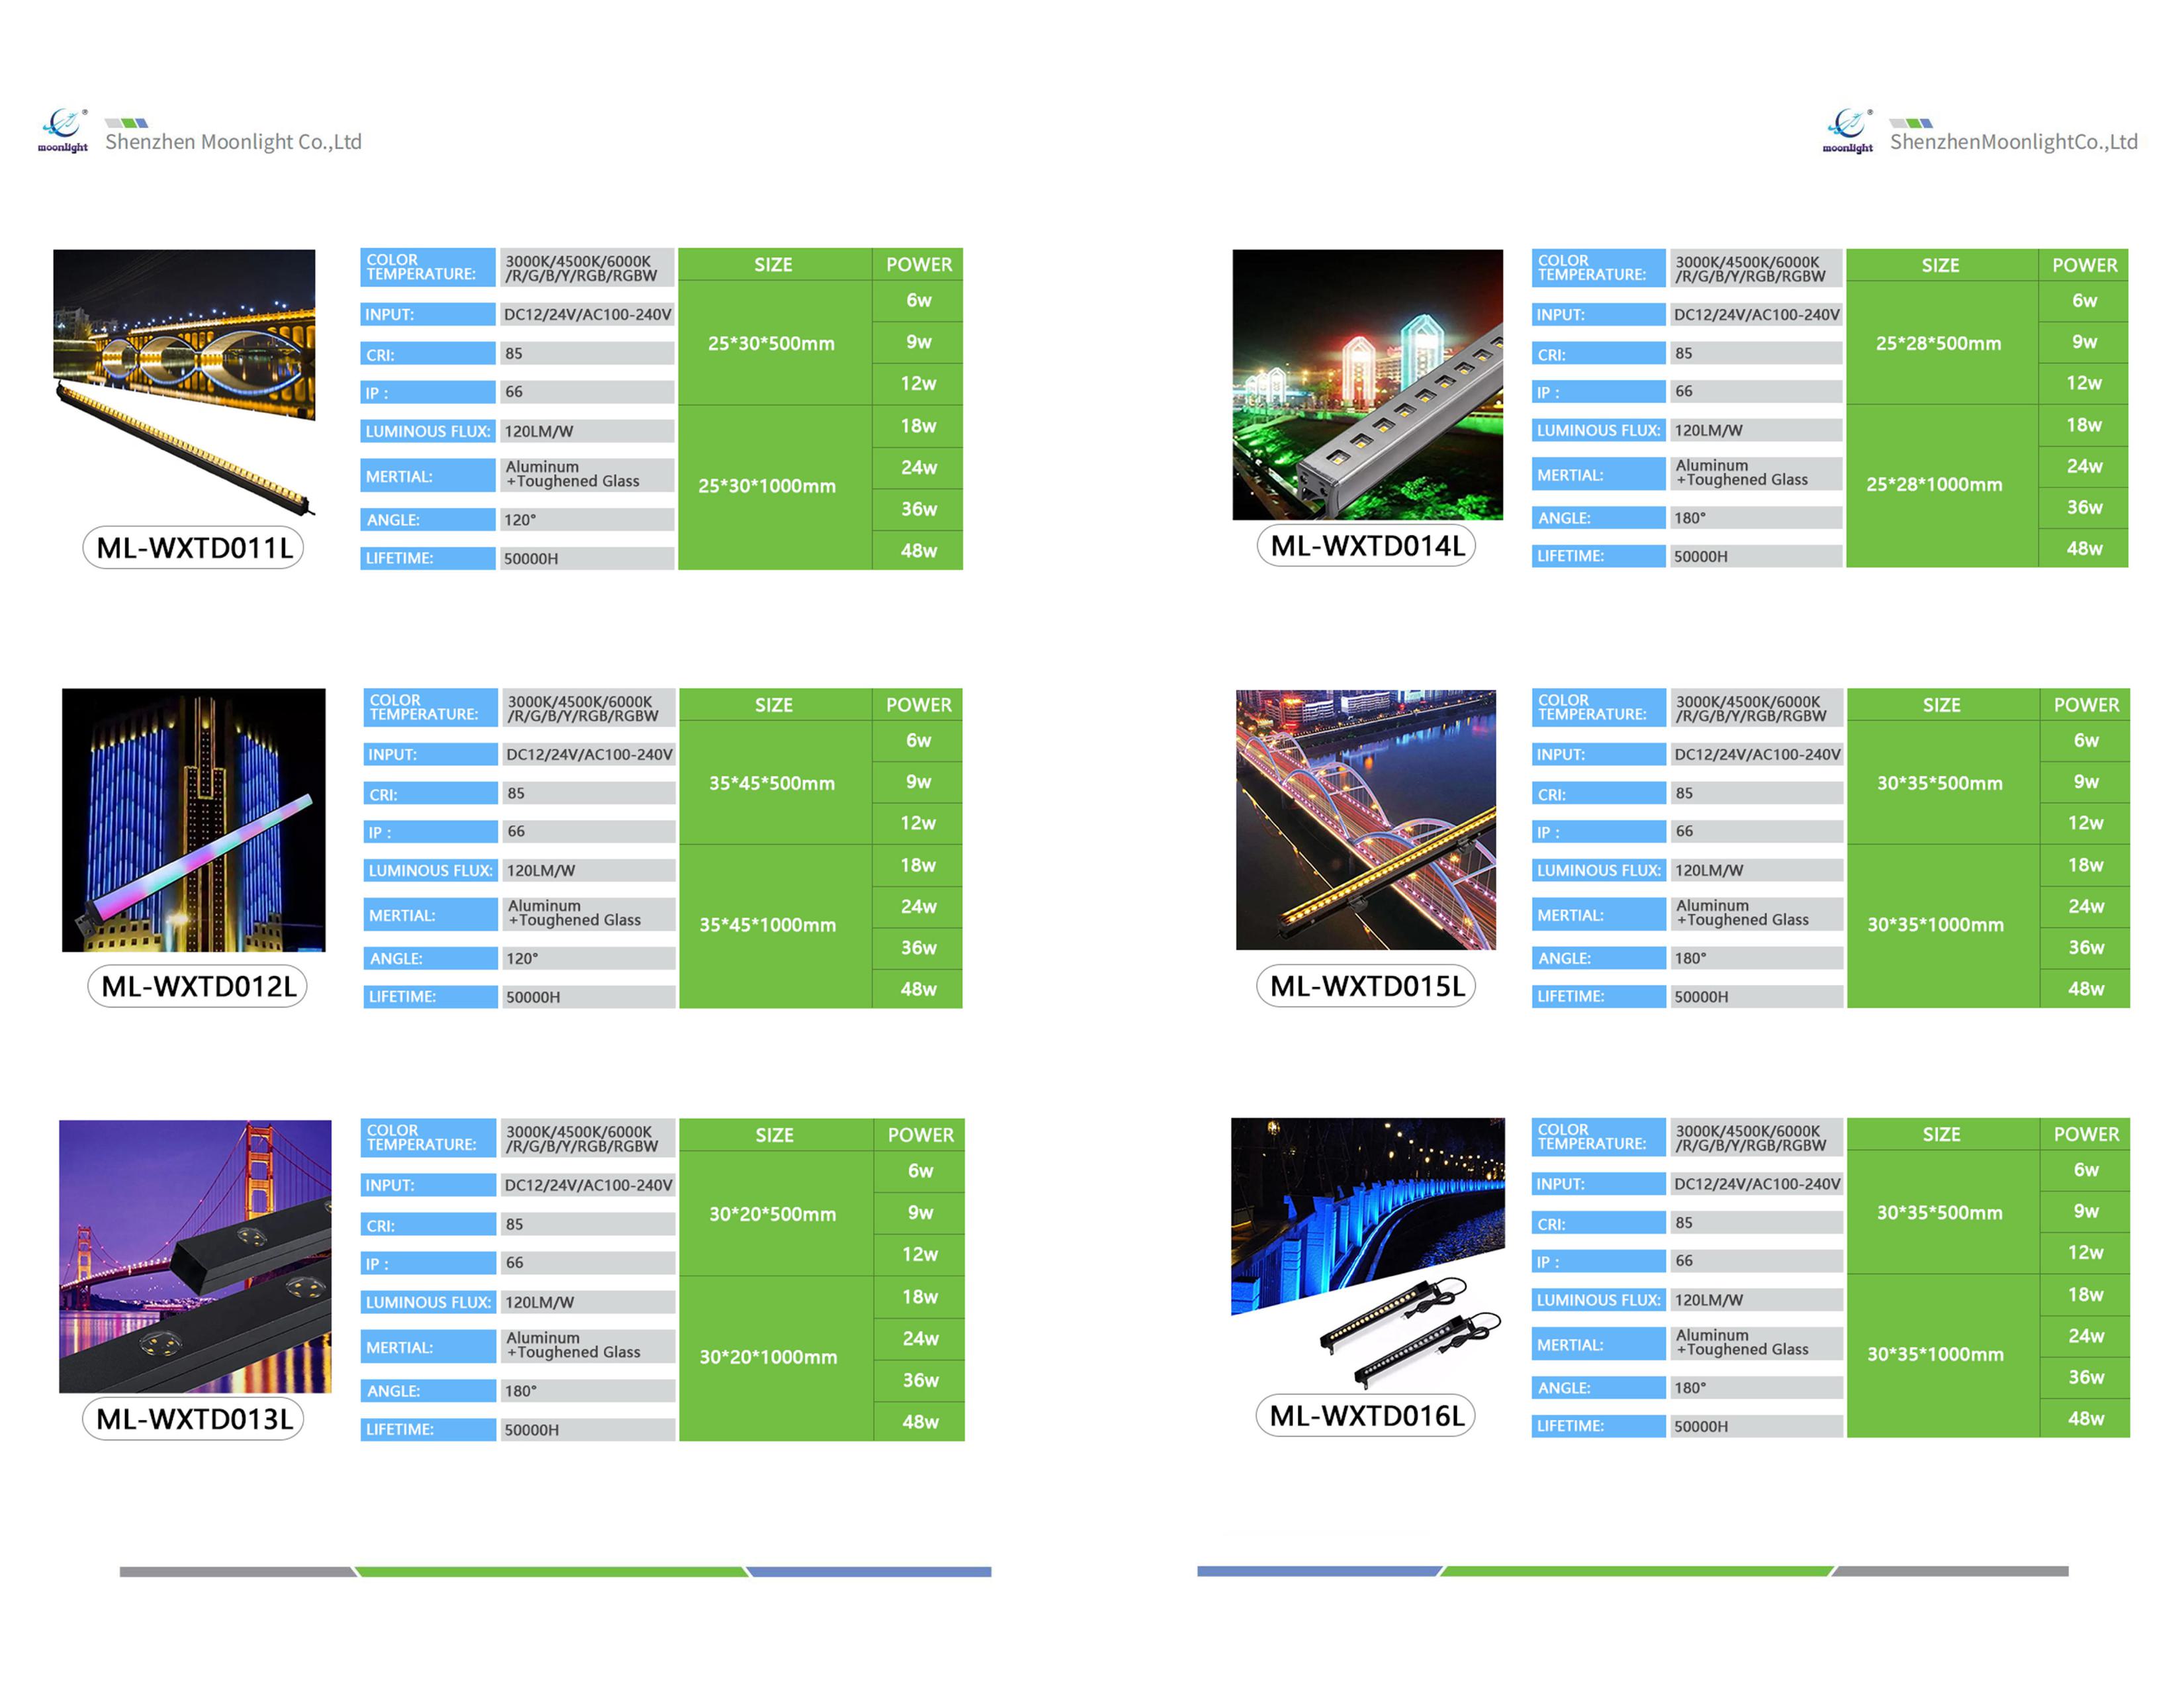Select the ML-WXTD011L model label

click(x=194, y=548)
